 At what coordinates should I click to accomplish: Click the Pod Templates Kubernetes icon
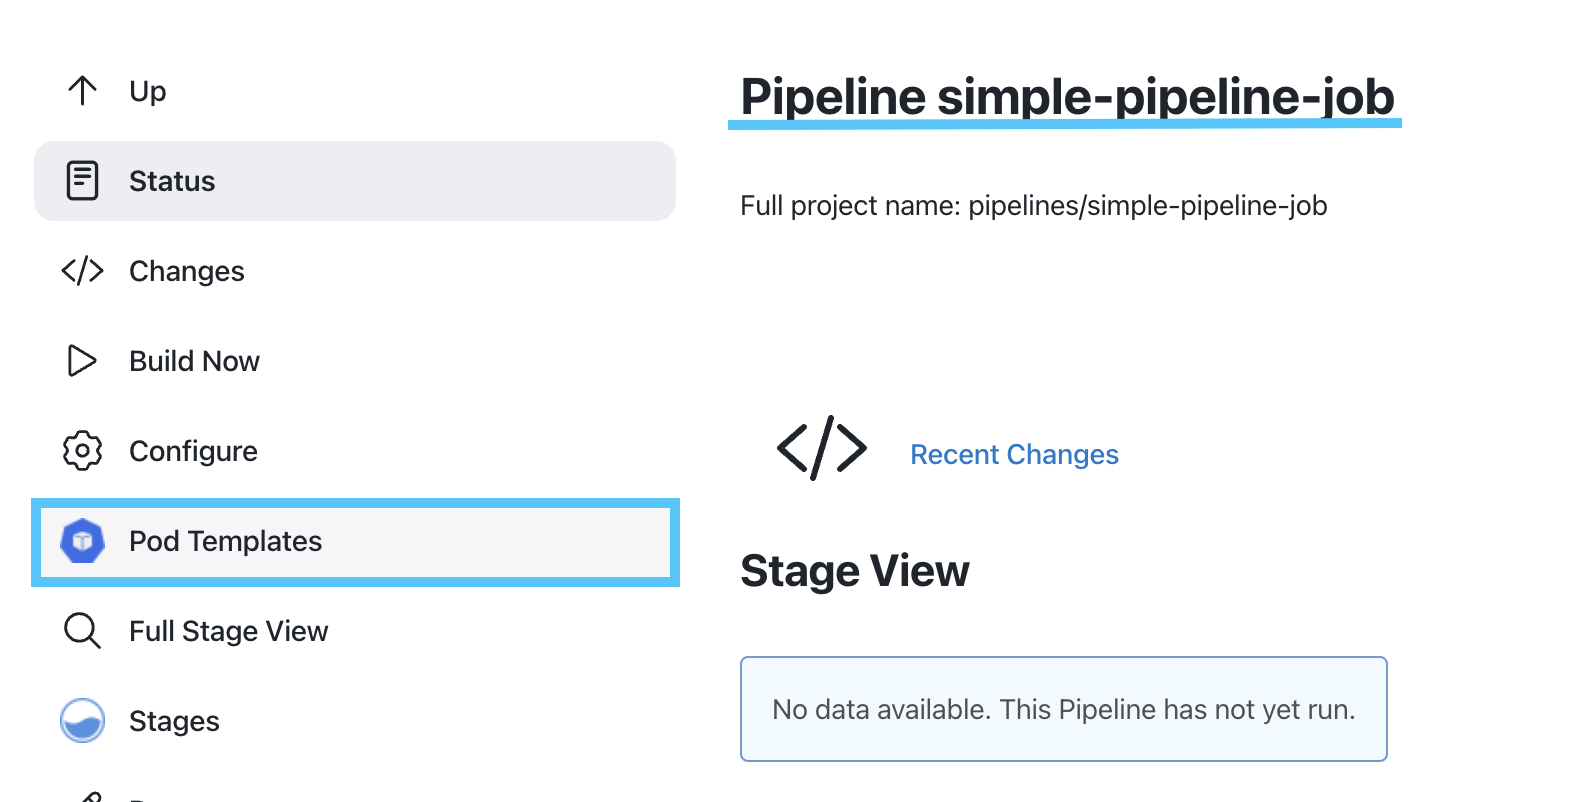point(82,541)
